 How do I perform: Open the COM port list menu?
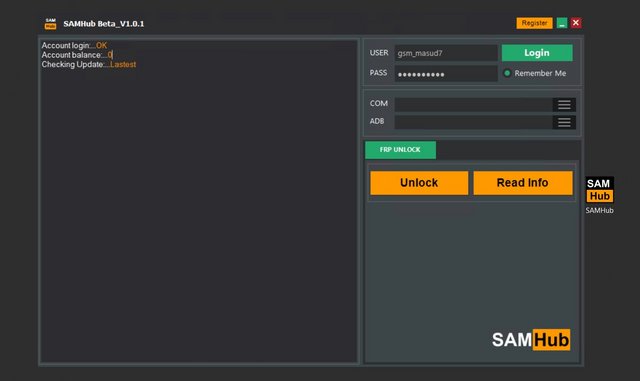pyautogui.click(x=564, y=105)
